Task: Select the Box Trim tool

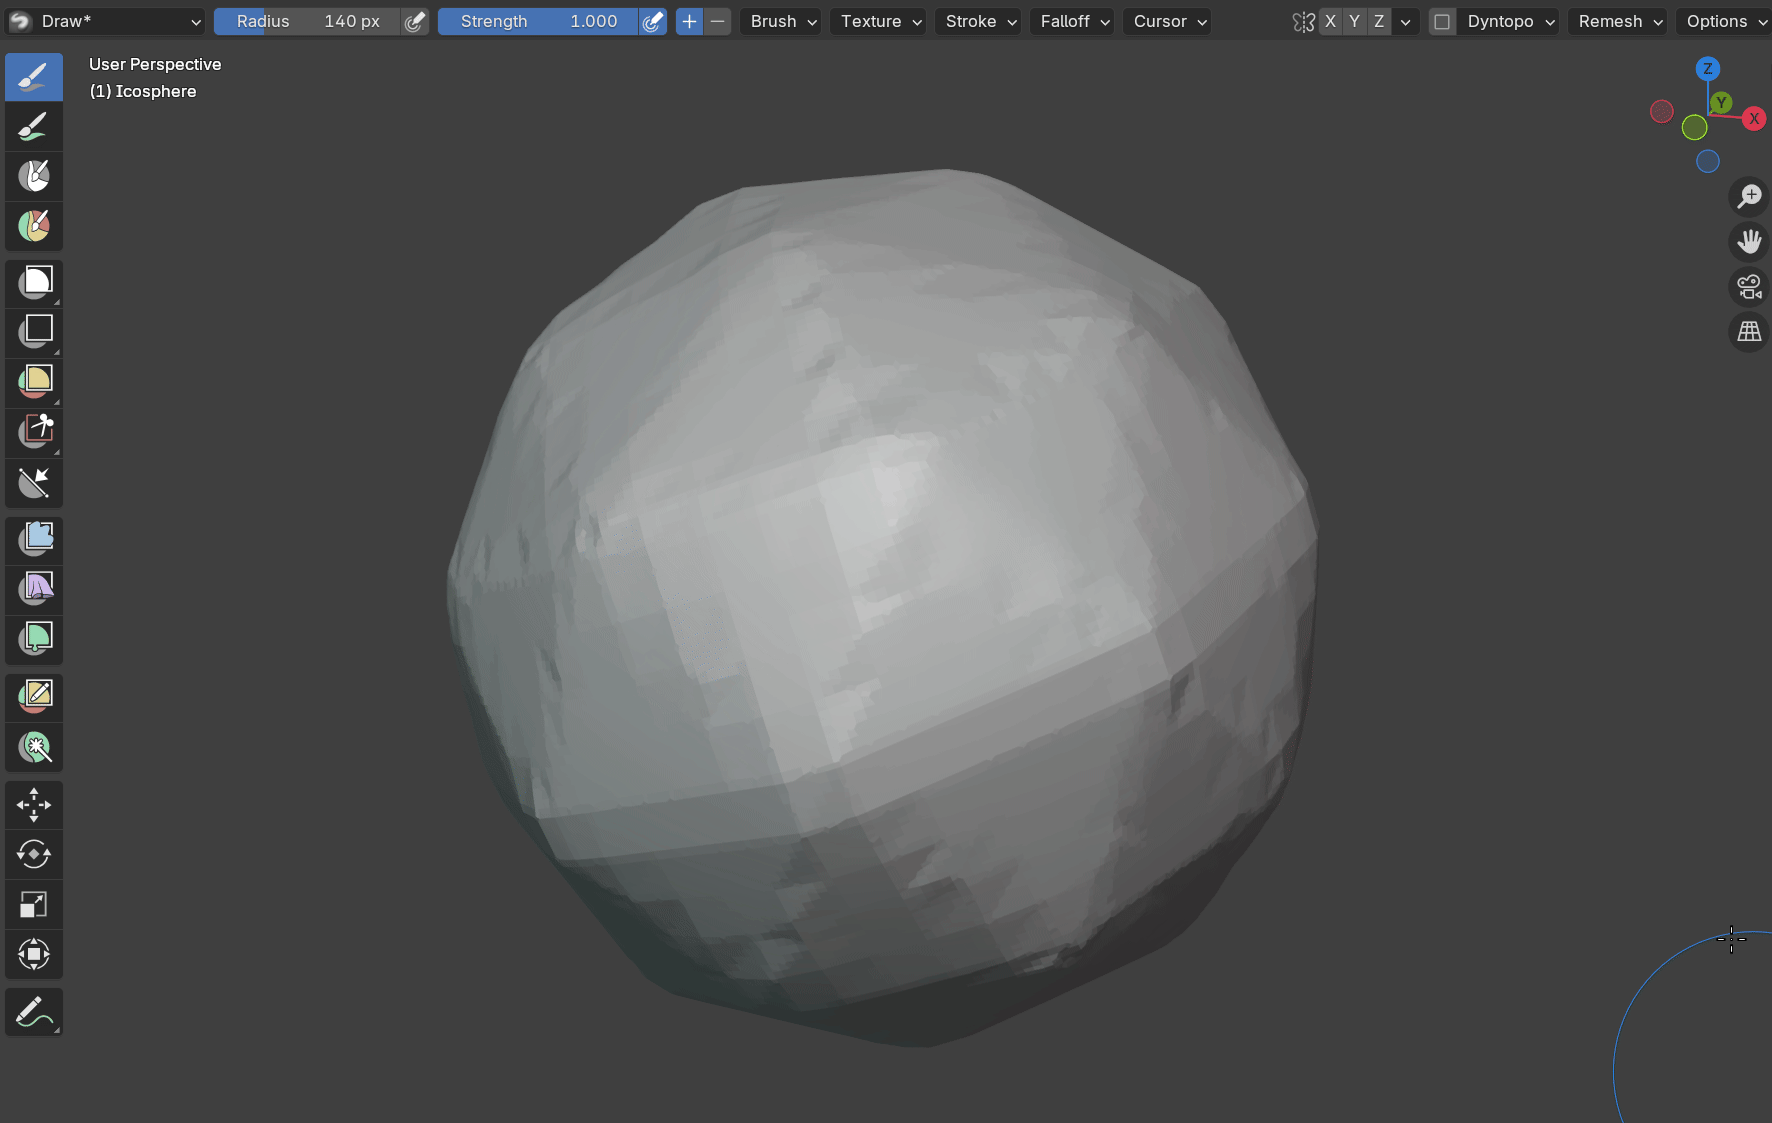Action: (x=34, y=433)
